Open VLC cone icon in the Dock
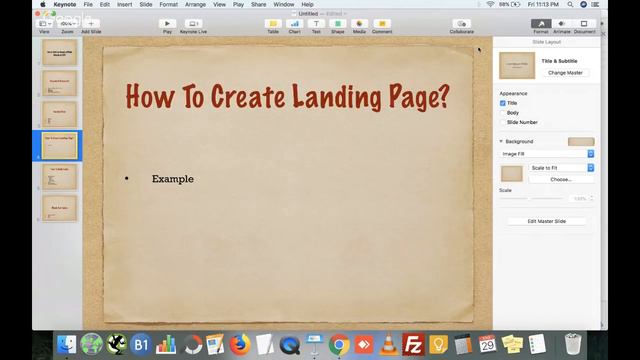The height and width of the screenshot is (360, 640). click(x=389, y=344)
